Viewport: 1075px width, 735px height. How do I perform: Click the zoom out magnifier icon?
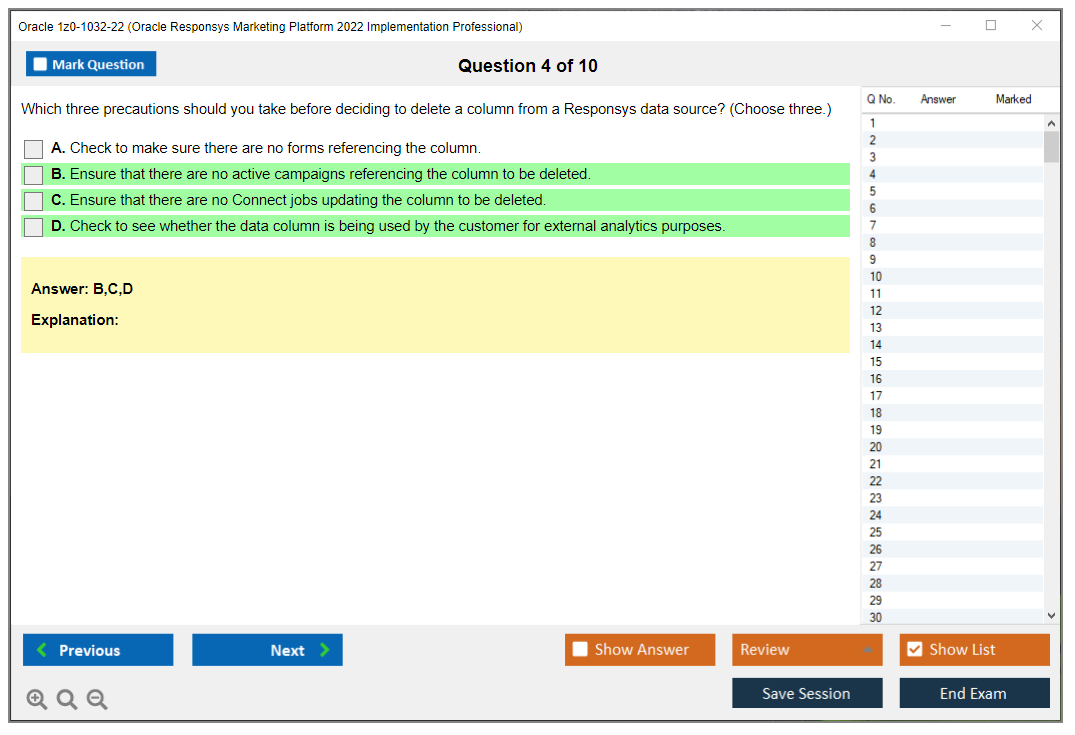tap(96, 699)
